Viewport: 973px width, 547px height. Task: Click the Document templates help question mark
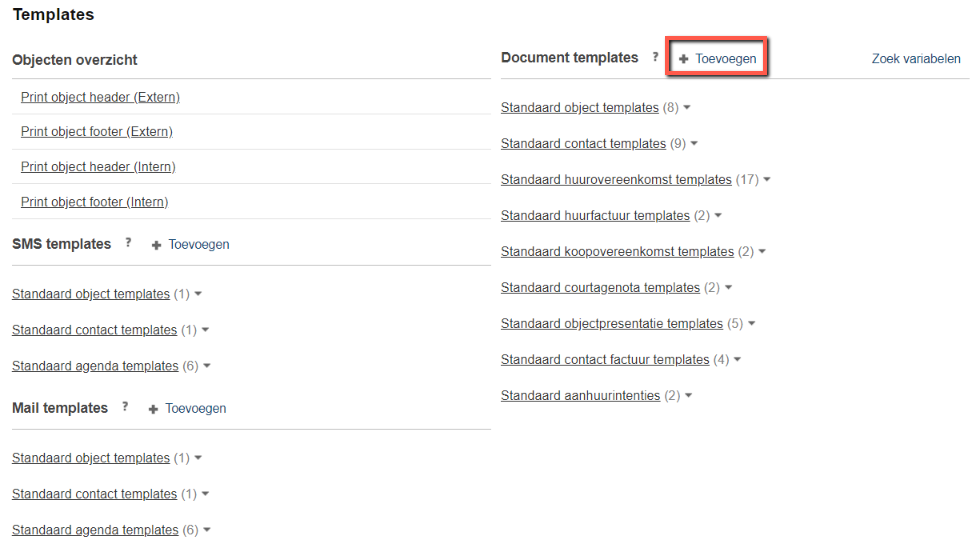(655, 57)
